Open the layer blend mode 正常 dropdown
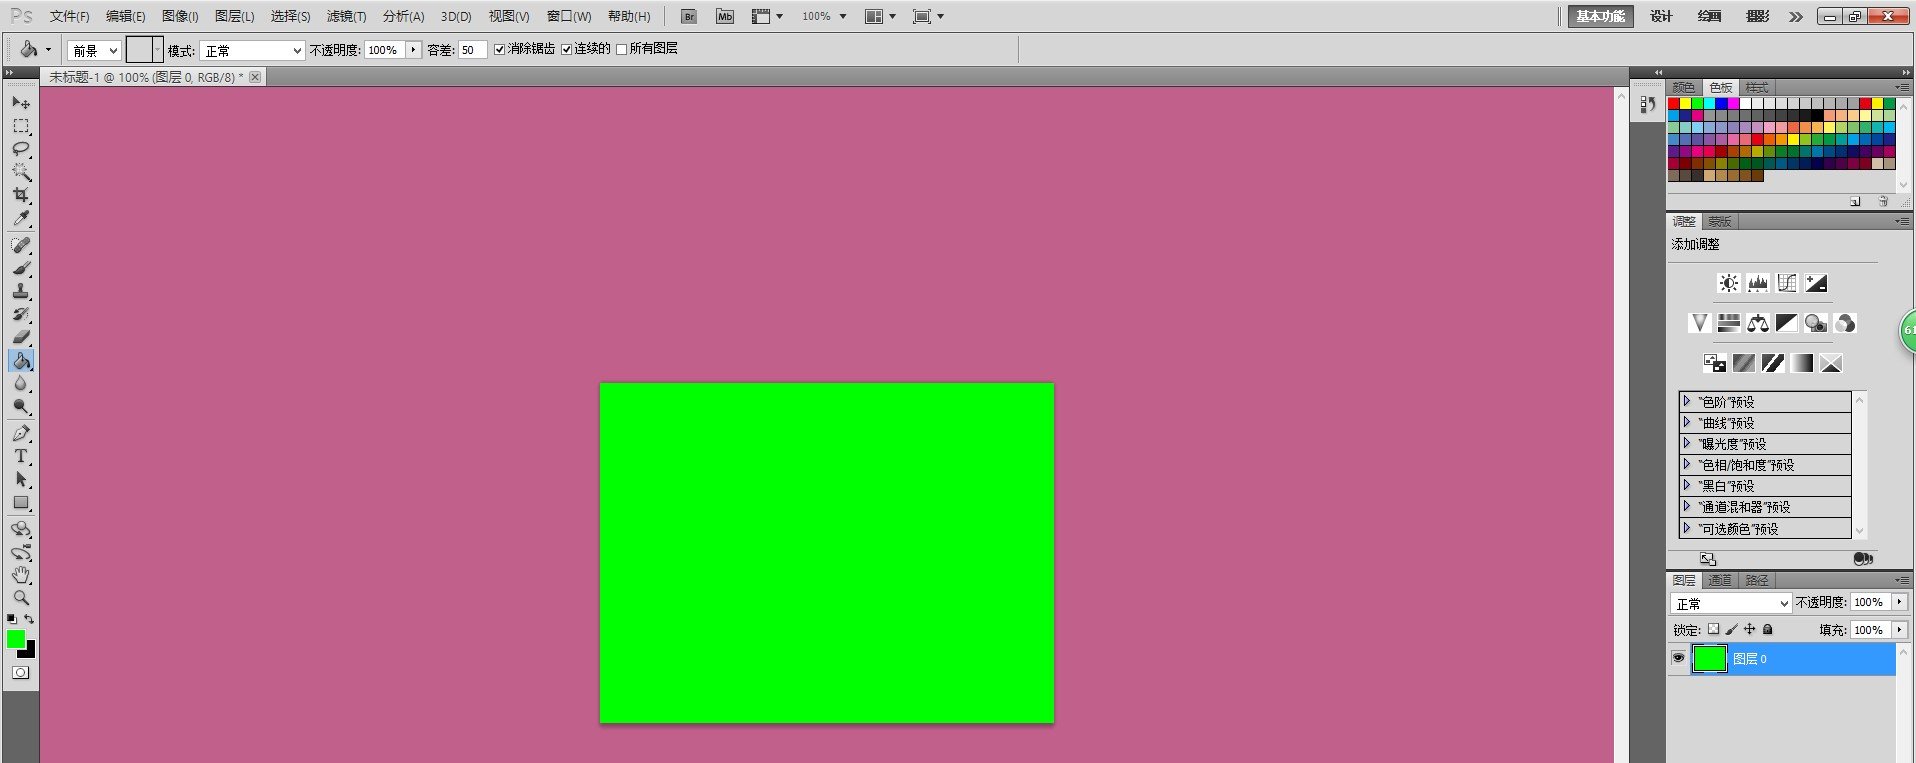This screenshot has height=763, width=1916. 1730,603
